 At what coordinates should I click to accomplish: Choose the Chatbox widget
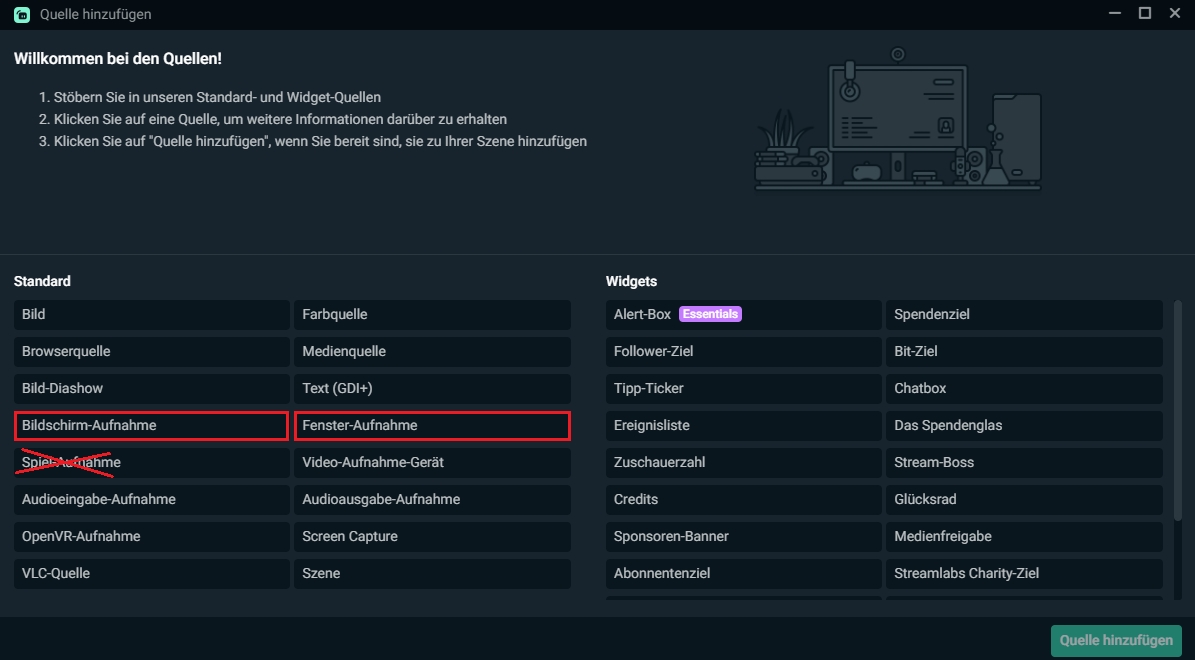click(1024, 388)
